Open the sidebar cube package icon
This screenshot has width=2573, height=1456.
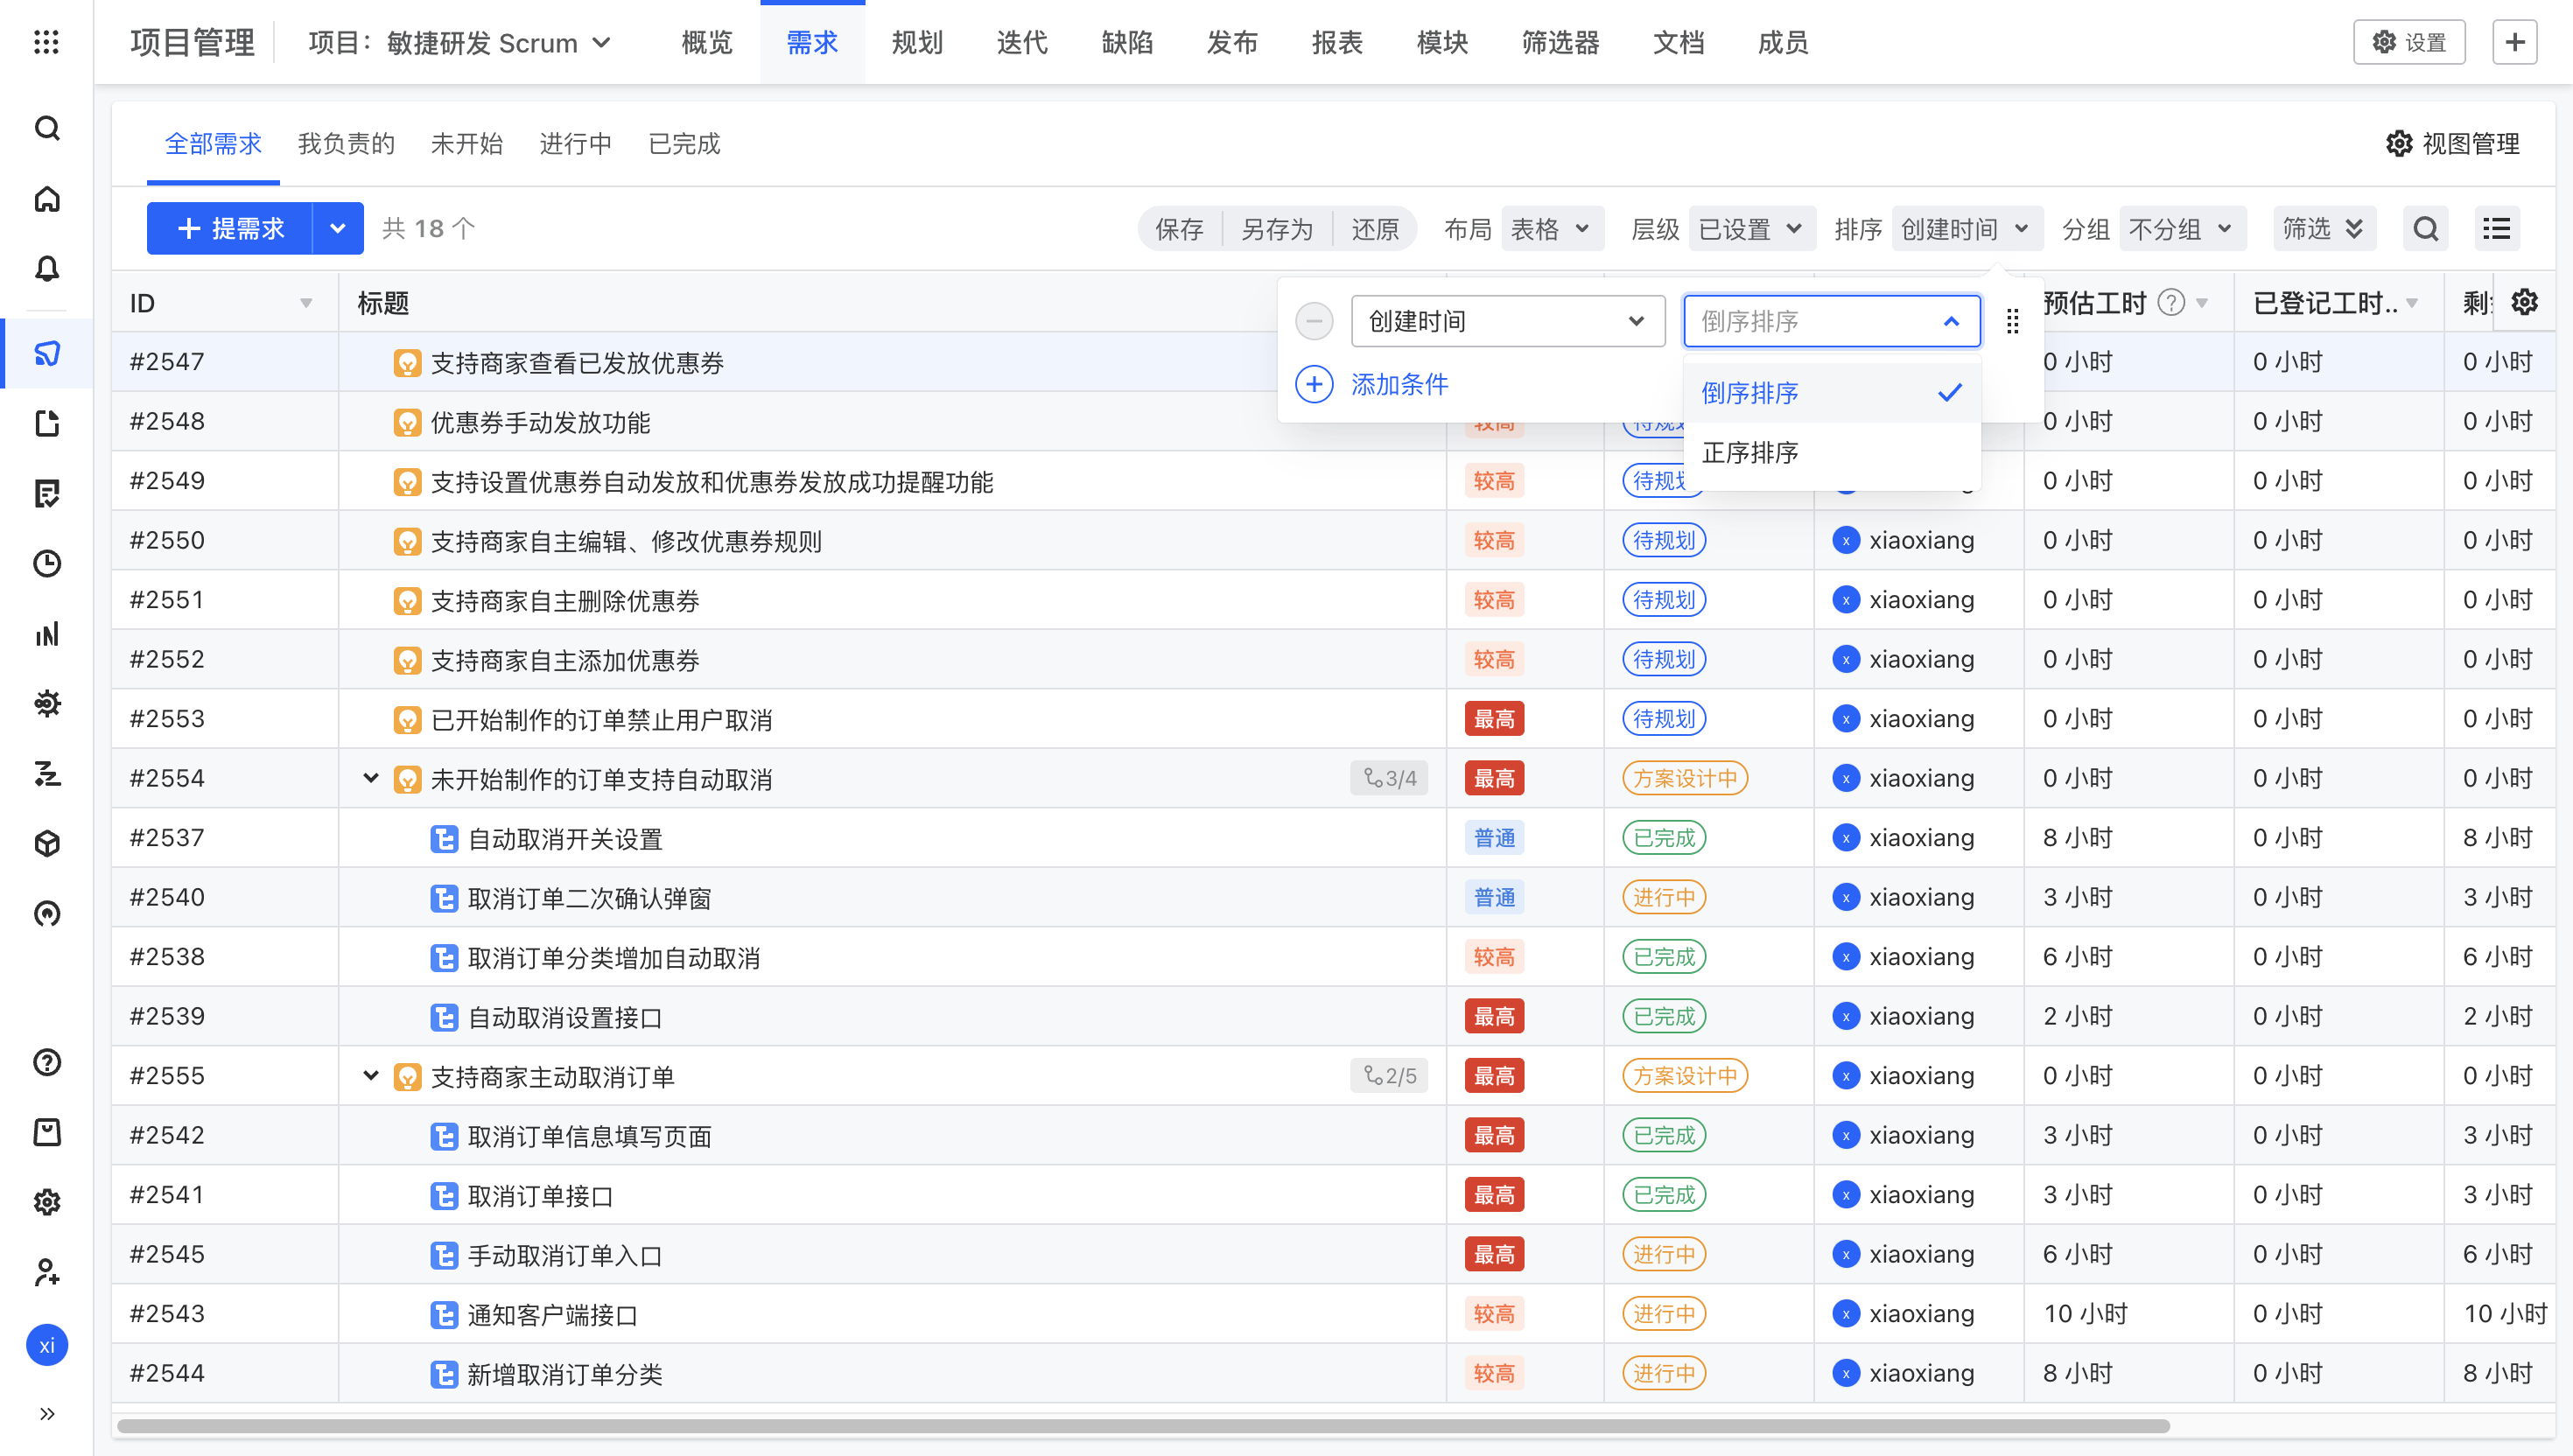[46, 844]
